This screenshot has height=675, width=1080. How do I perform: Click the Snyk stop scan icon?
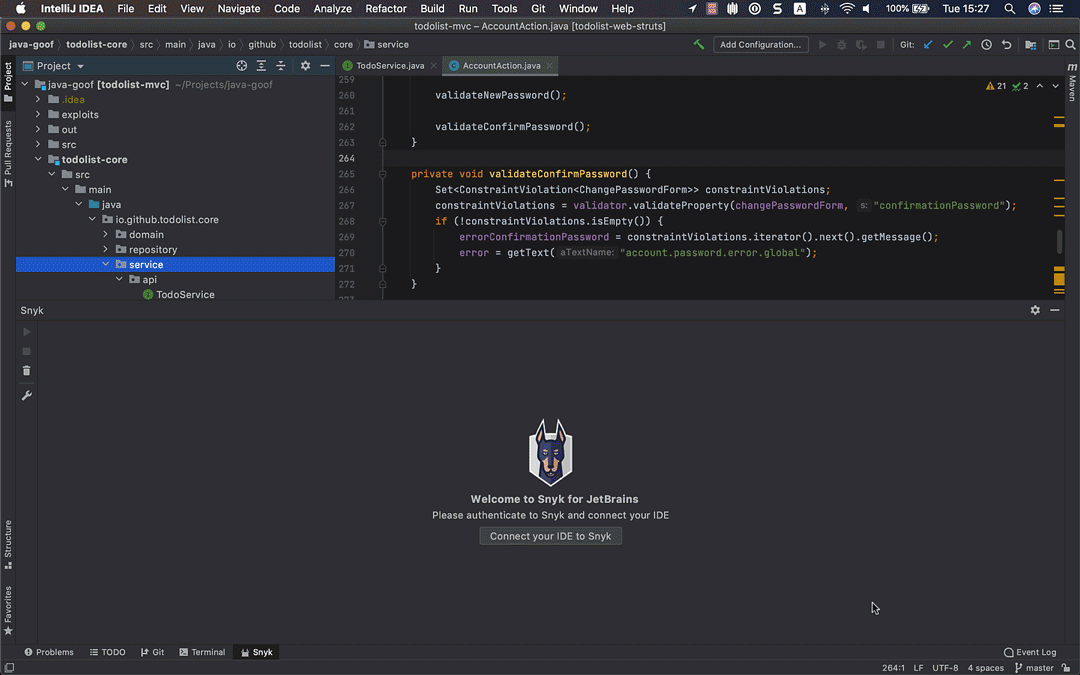pos(26,351)
